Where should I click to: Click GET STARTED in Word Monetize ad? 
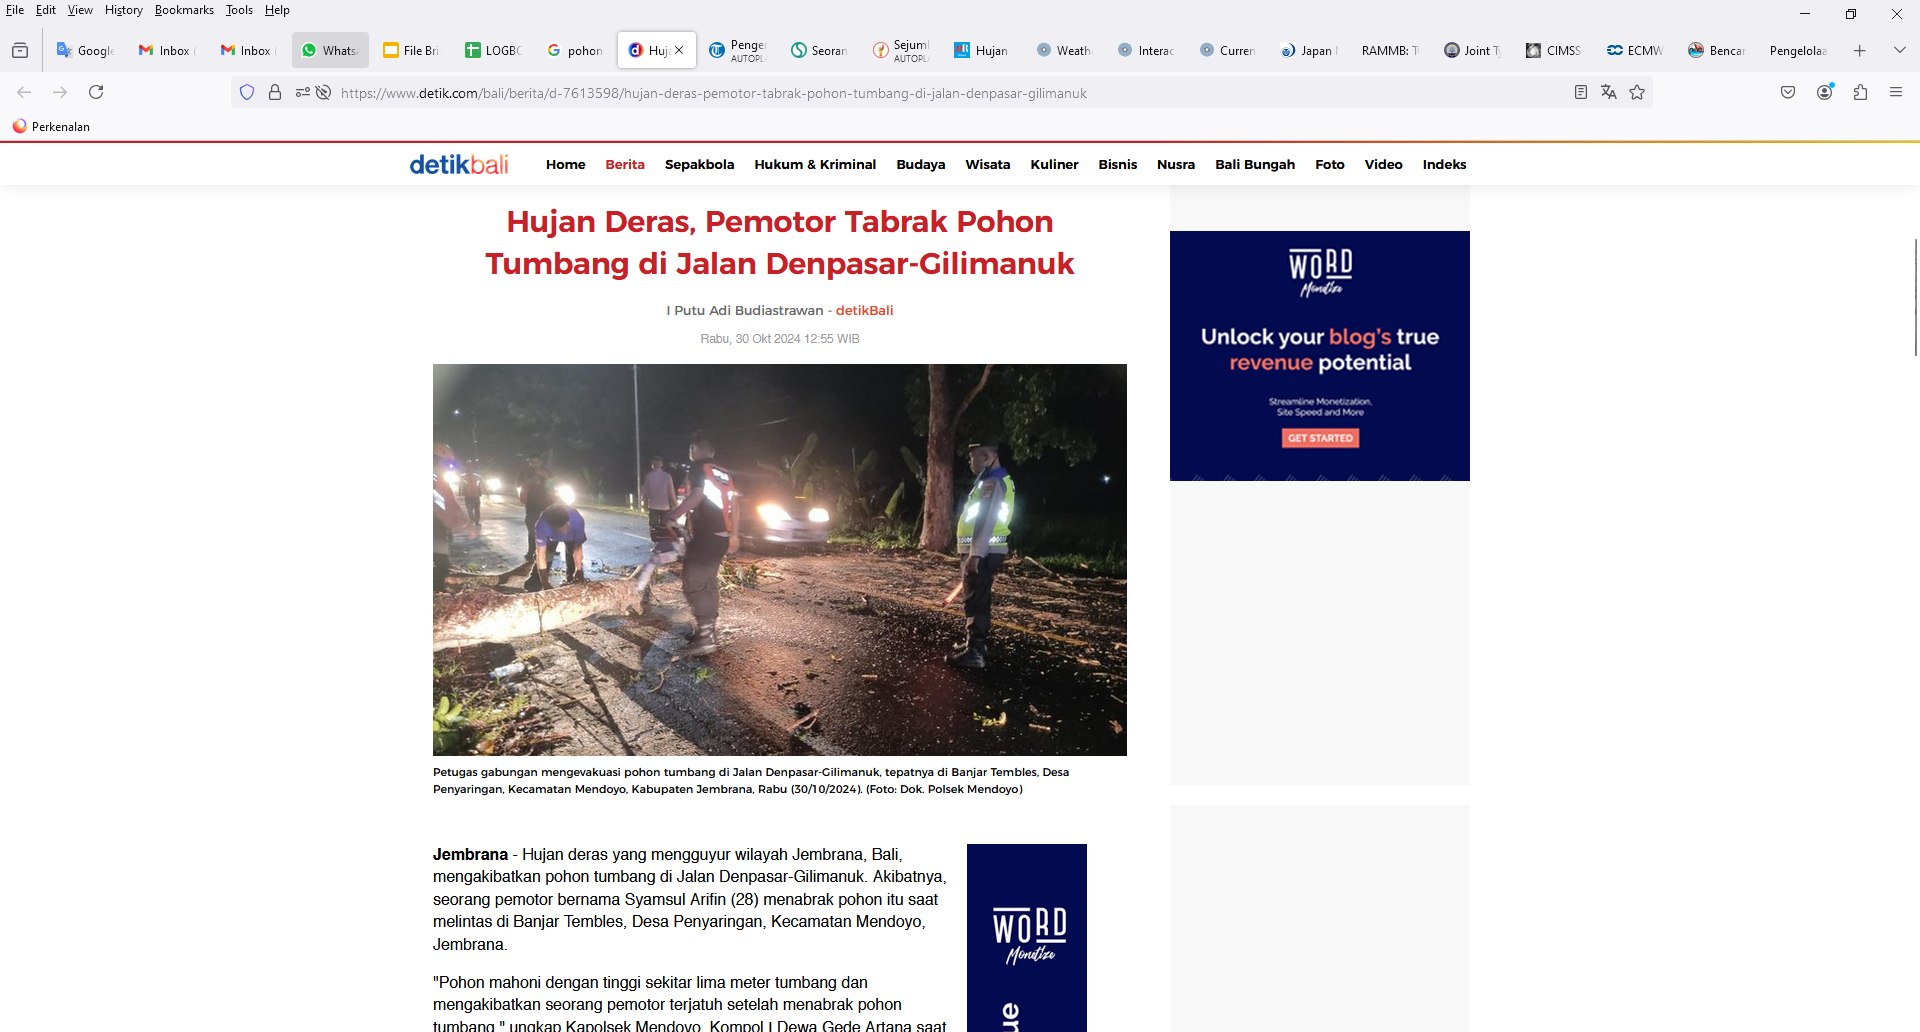click(1320, 438)
